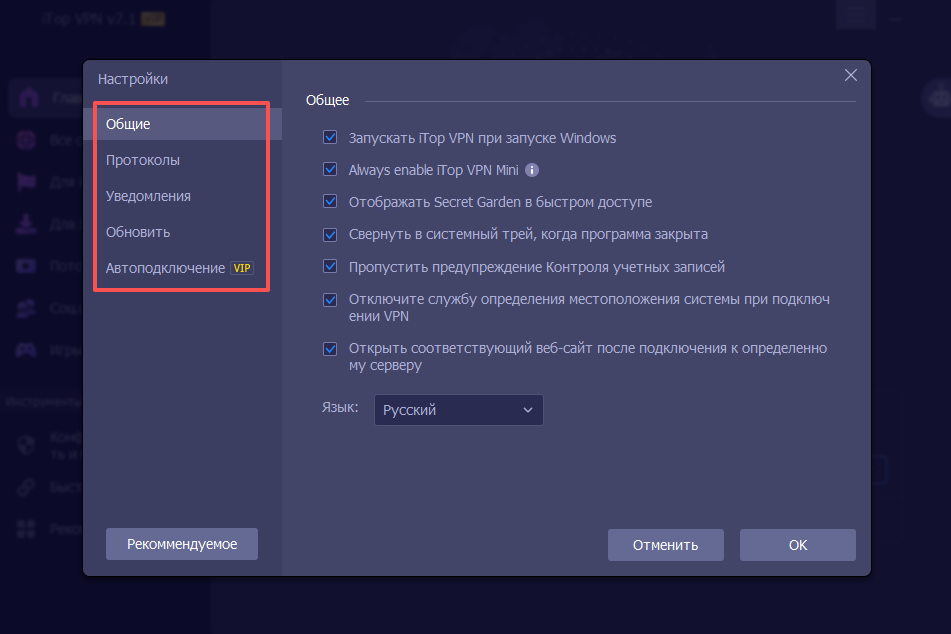Go to the Обновить settings section
Screen dimensions: 951x634
(x=138, y=232)
